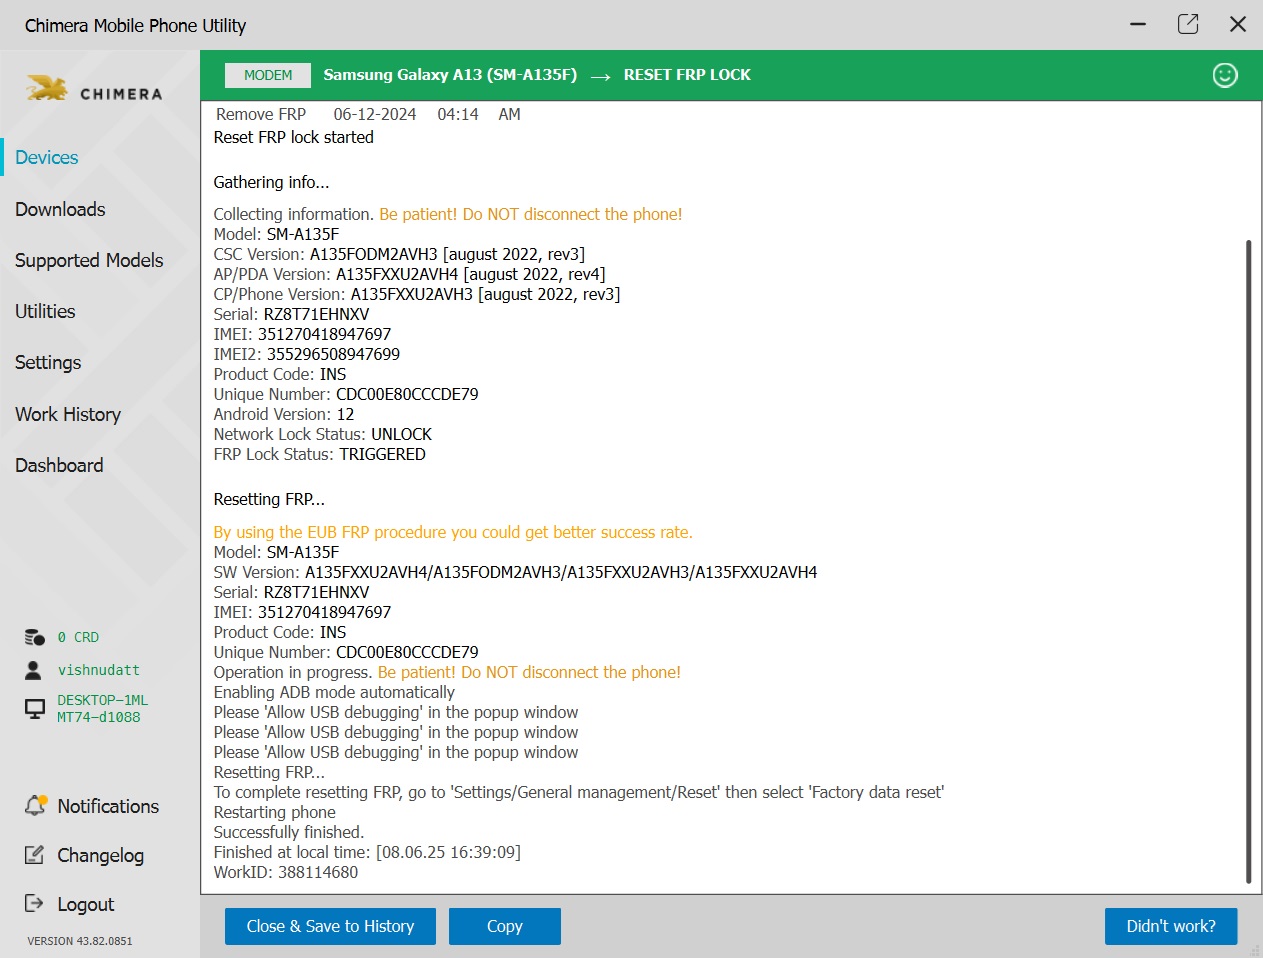Image resolution: width=1263 pixels, height=958 pixels.
Task: Click the computer monitor icon beside DESKTOP-1ML
Action: (x=35, y=709)
